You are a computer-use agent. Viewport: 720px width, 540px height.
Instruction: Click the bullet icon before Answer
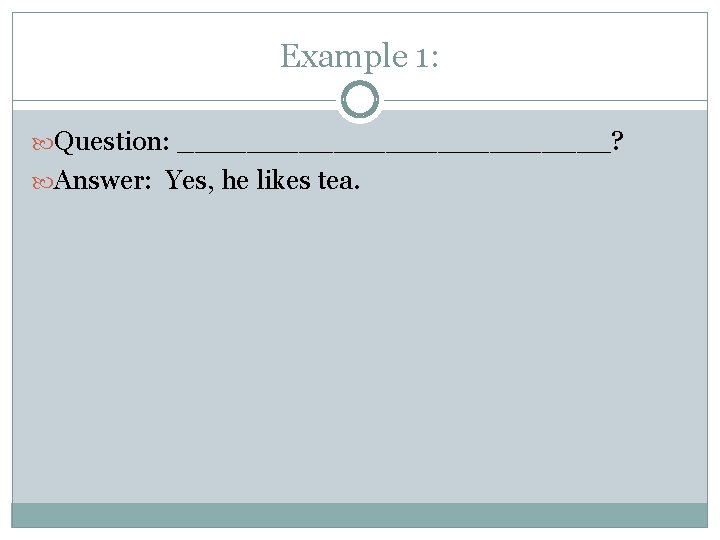pyautogui.click(x=44, y=181)
